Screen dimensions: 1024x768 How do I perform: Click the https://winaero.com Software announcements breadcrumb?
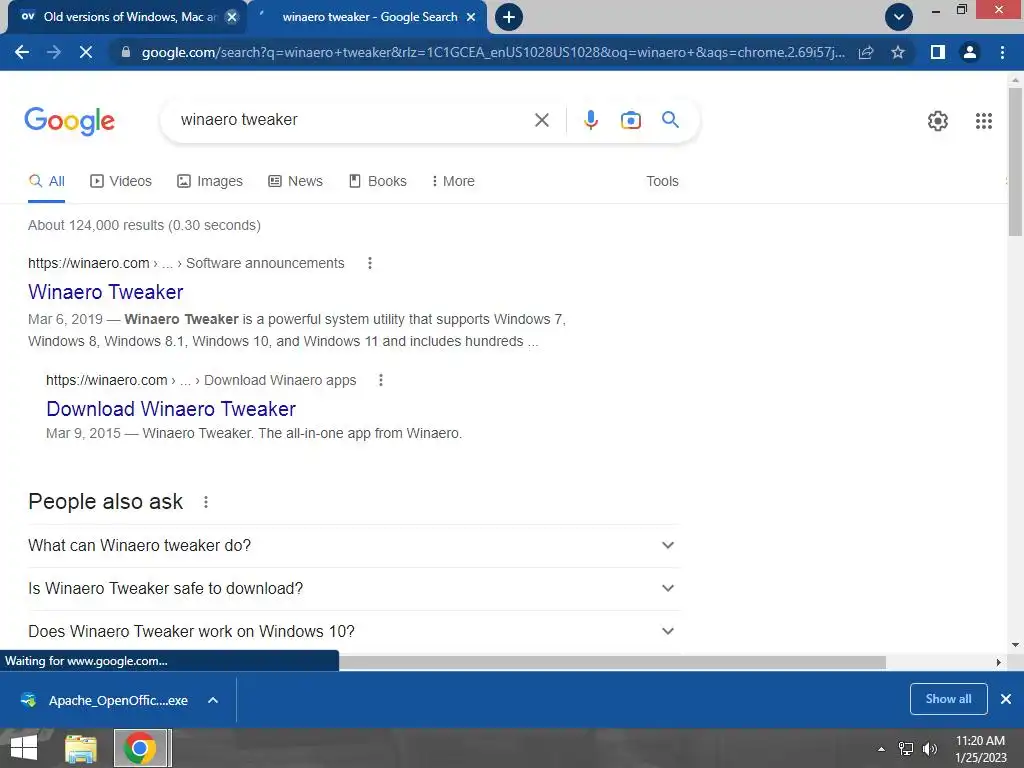(x=186, y=263)
